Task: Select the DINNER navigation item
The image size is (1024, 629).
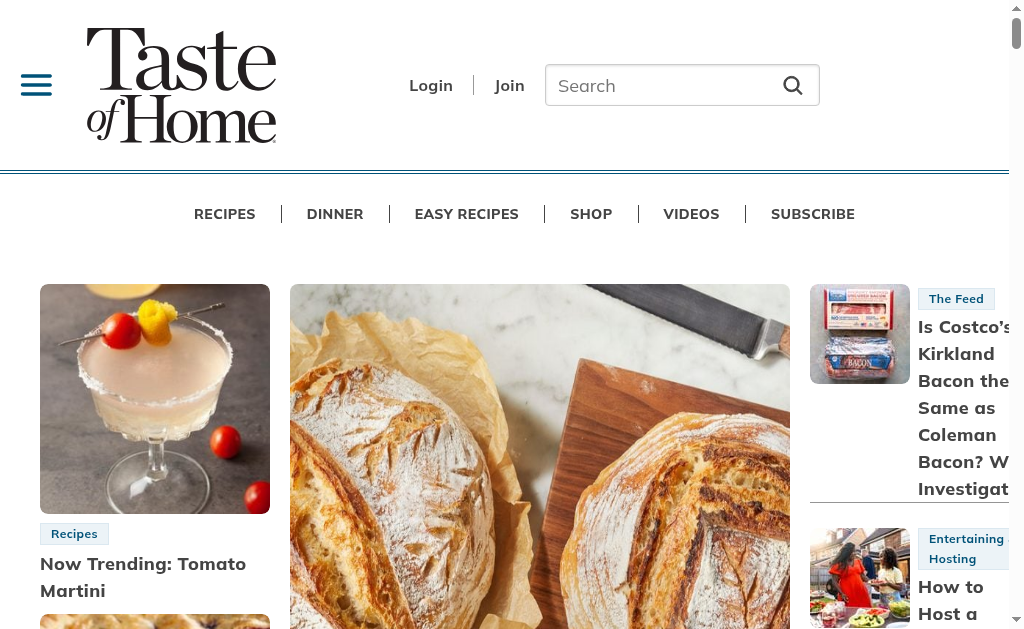Action: point(335,214)
